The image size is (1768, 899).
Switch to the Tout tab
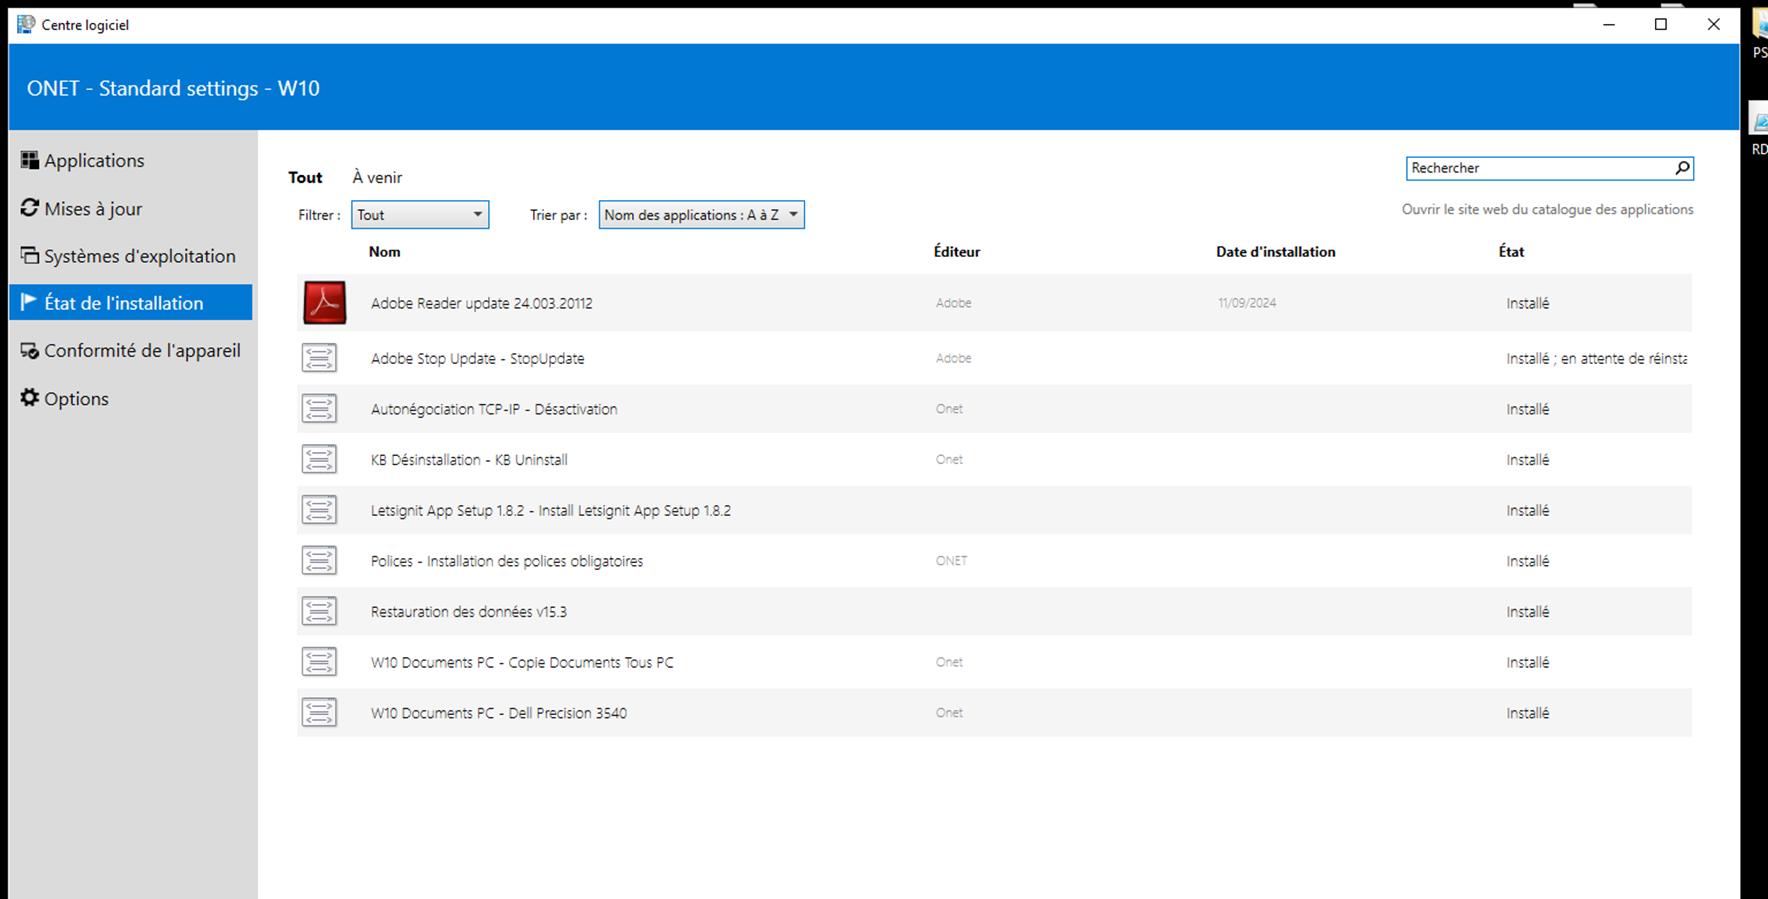click(x=305, y=177)
